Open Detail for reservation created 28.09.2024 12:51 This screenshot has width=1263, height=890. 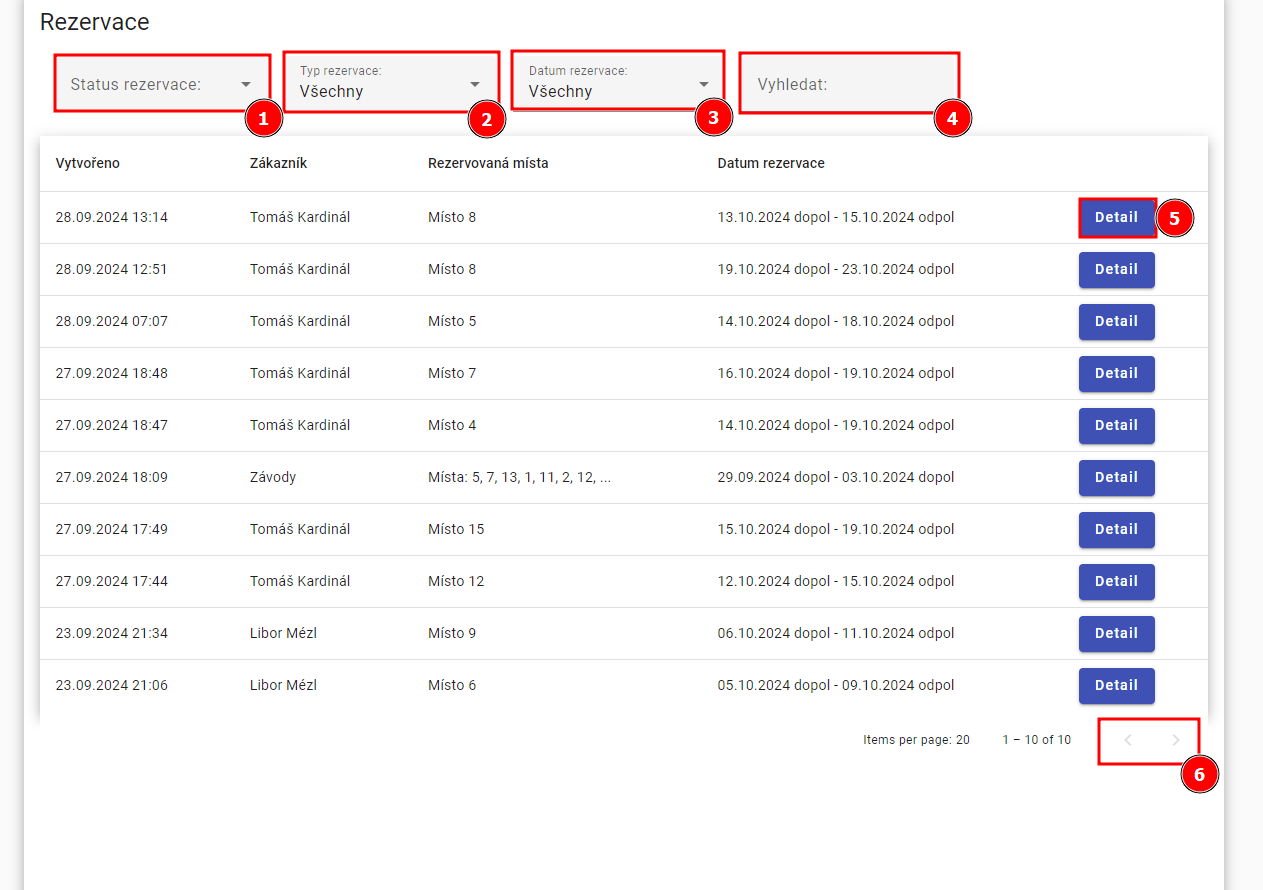click(x=1116, y=270)
